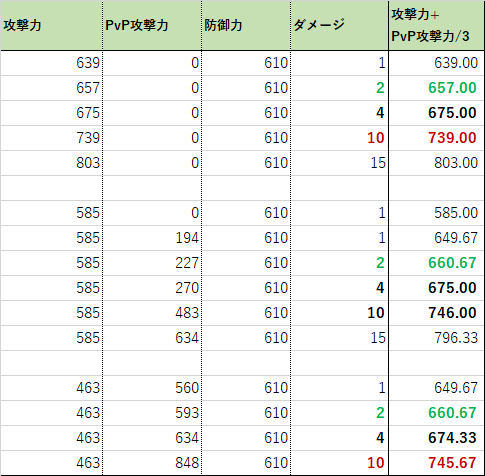Viewport: 485px width, 476px height.
Task: Select the green result cell 657.00
Action: coord(437,88)
